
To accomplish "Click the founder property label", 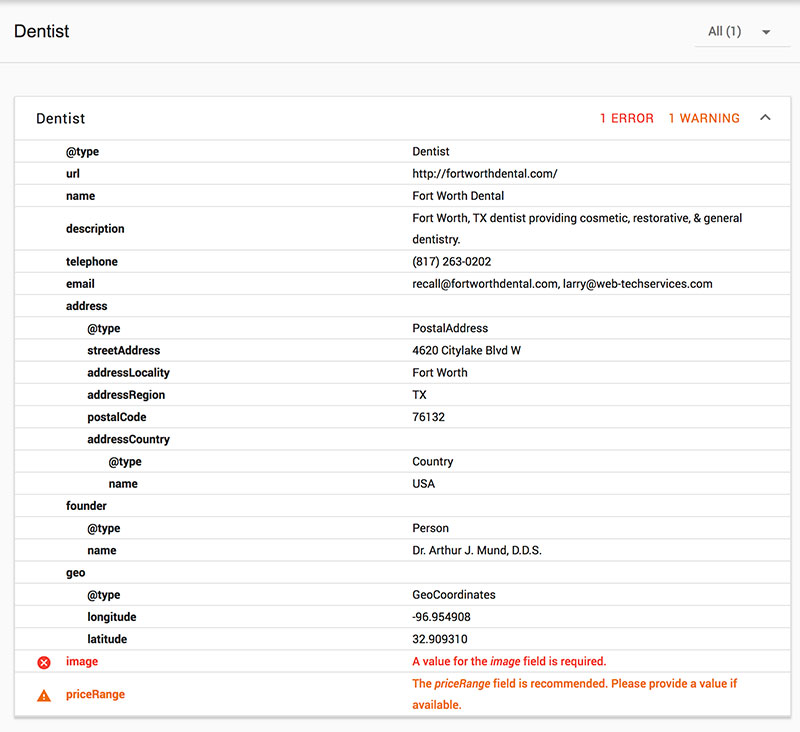I will [86, 506].
